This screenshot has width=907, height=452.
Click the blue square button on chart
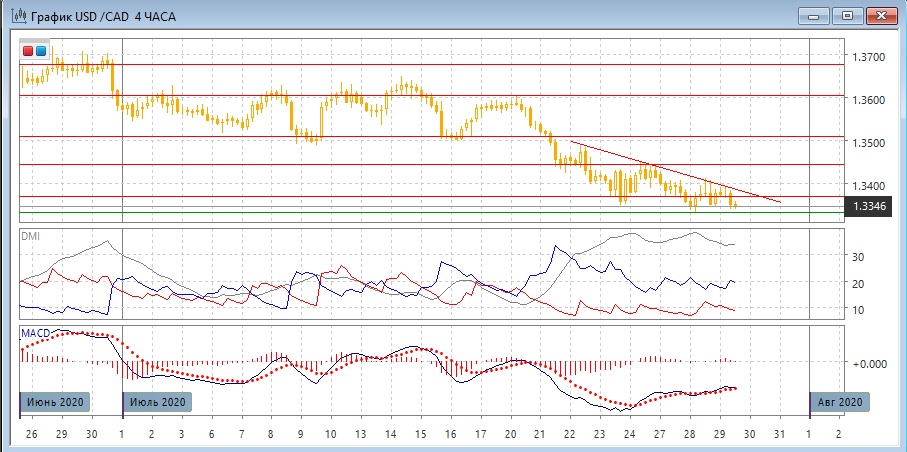40,51
